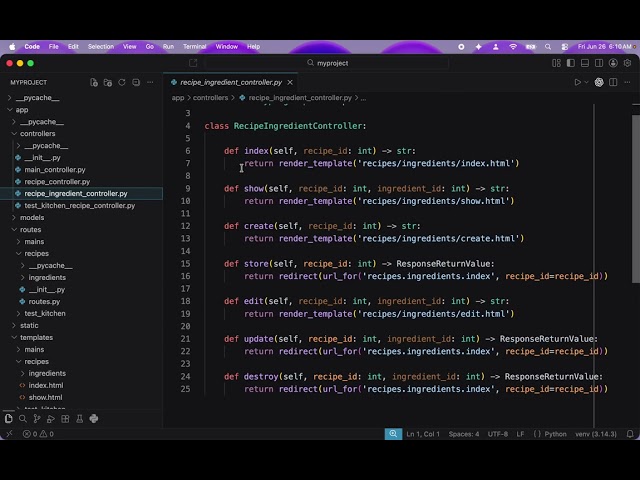The width and height of the screenshot is (640, 480).
Task: Open the Search view icon in the activity bar
Action: [x=23, y=419]
